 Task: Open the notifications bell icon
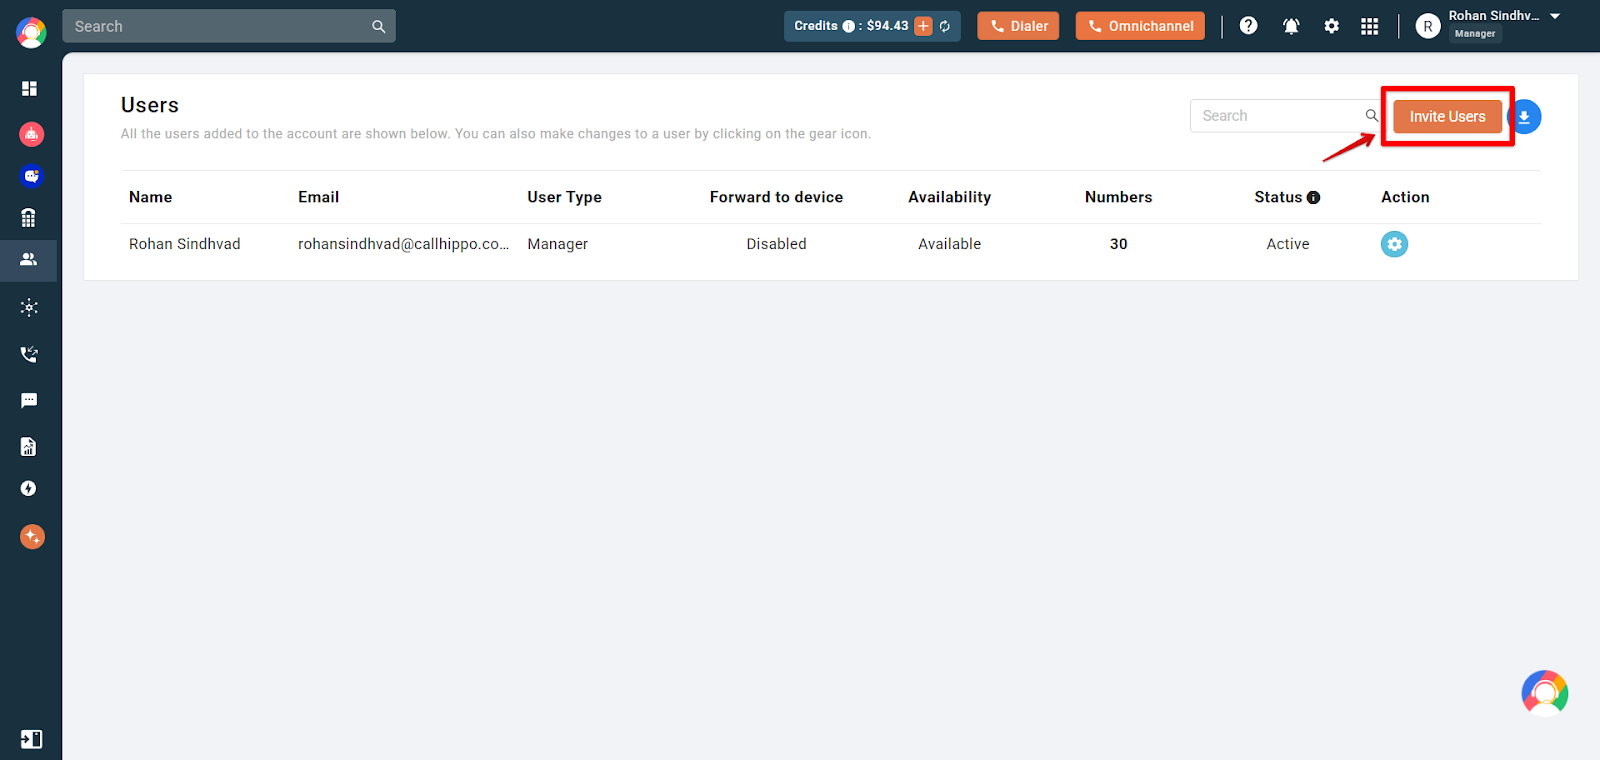[x=1291, y=26]
